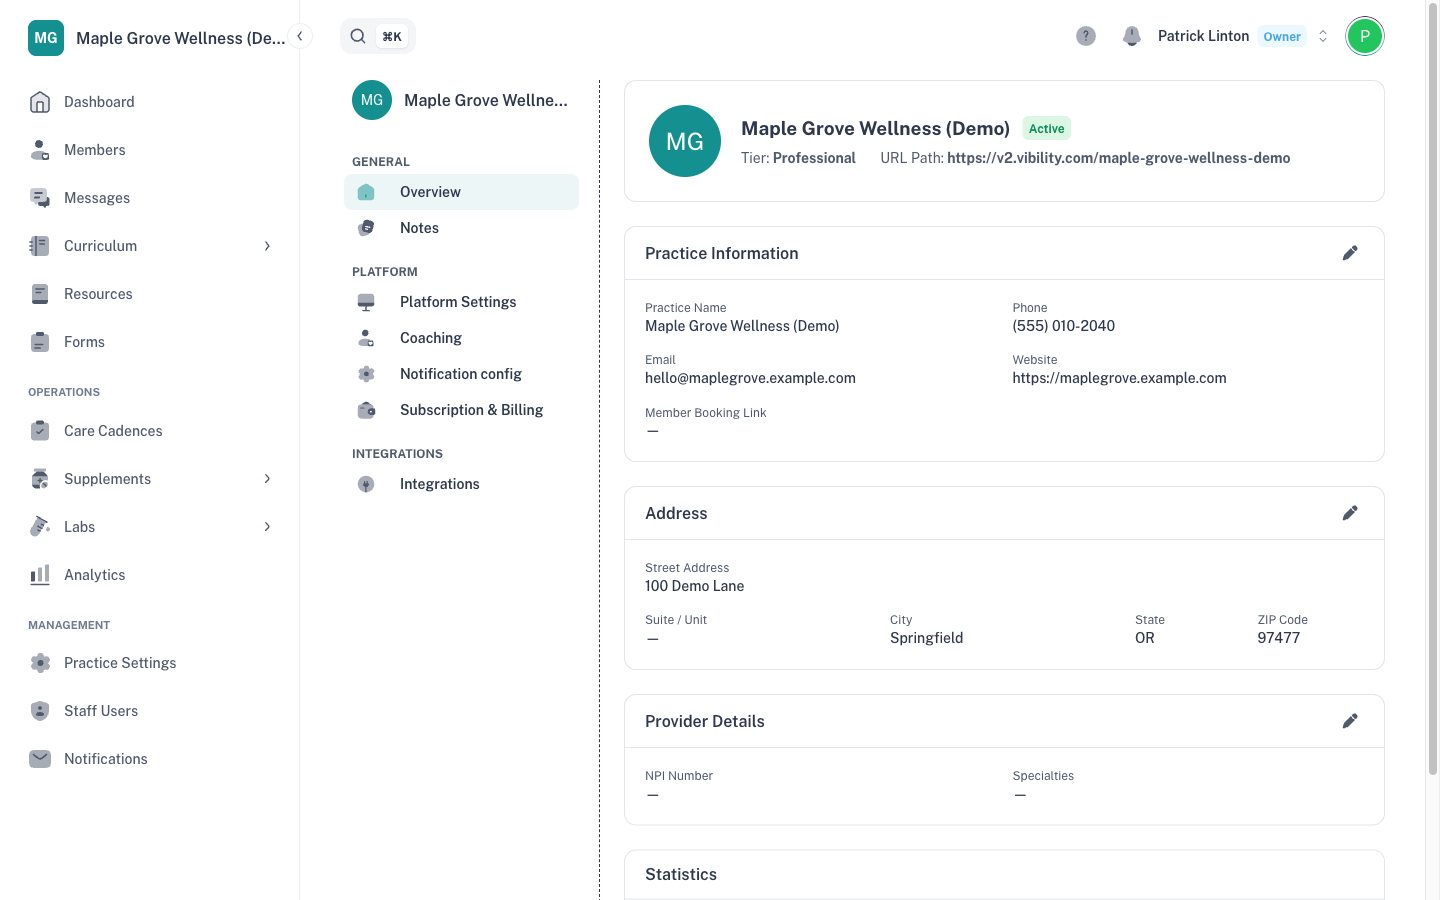Click the page vertical scrollbar
The height and width of the screenshot is (900, 1440).
(1432, 390)
